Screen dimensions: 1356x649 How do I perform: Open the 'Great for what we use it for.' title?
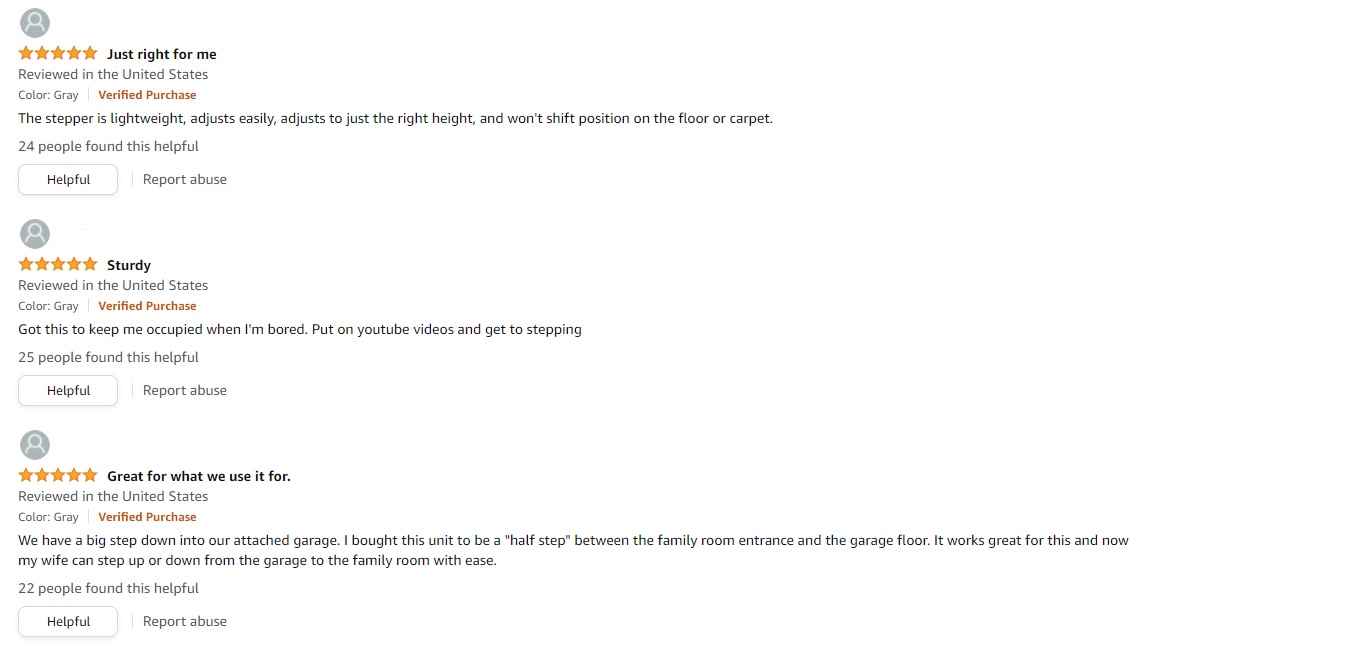coord(199,476)
